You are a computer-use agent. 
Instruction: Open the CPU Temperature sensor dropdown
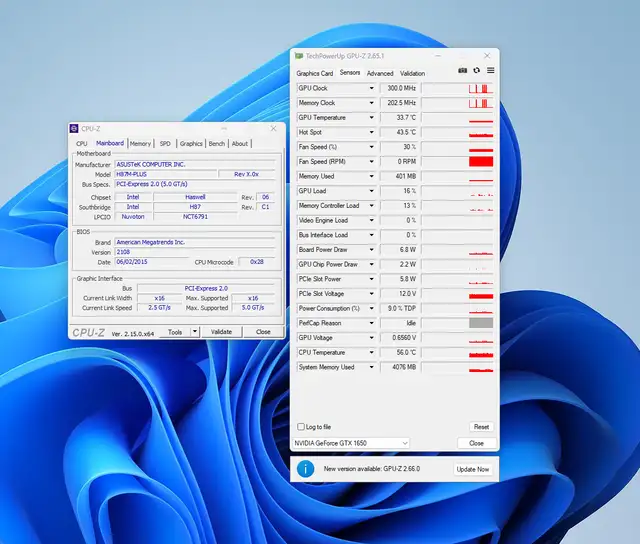[371, 353]
